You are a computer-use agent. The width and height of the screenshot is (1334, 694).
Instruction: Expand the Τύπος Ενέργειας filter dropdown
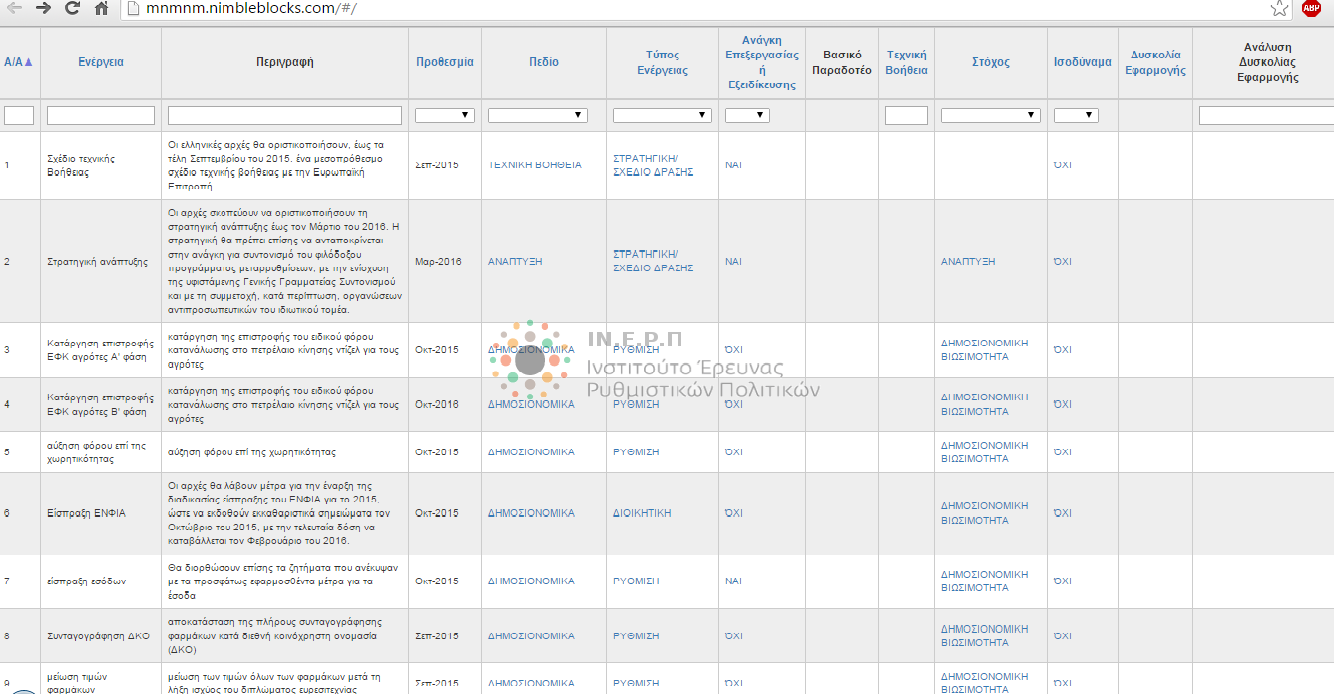662,115
